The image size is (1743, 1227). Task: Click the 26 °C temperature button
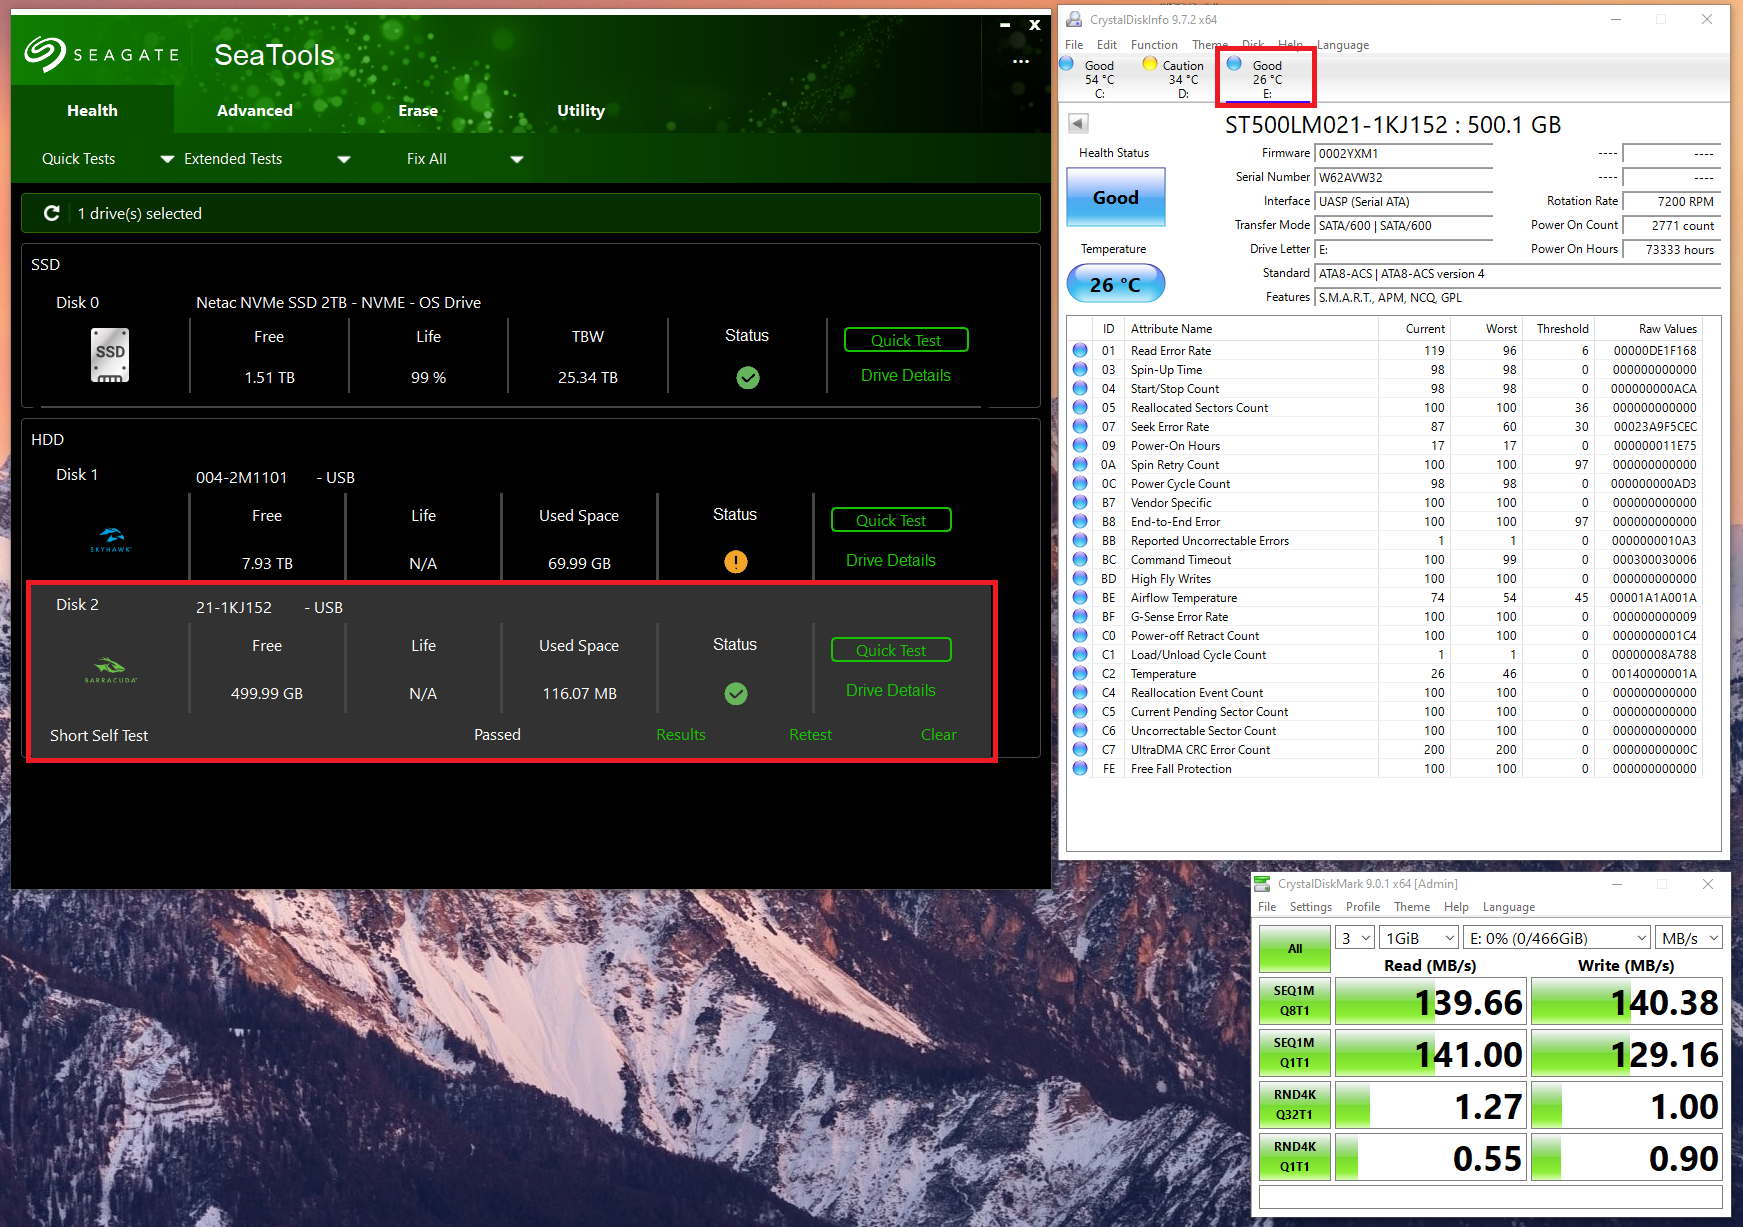click(x=1116, y=285)
